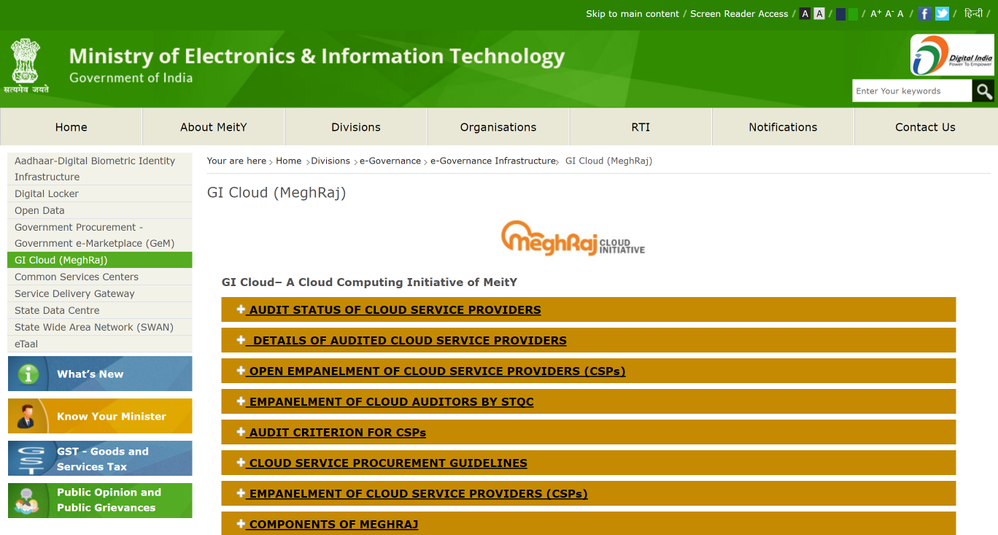This screenshot has height=535, width=998.
Task: Click the GST banner icon
Action: [x=30, y=459]
